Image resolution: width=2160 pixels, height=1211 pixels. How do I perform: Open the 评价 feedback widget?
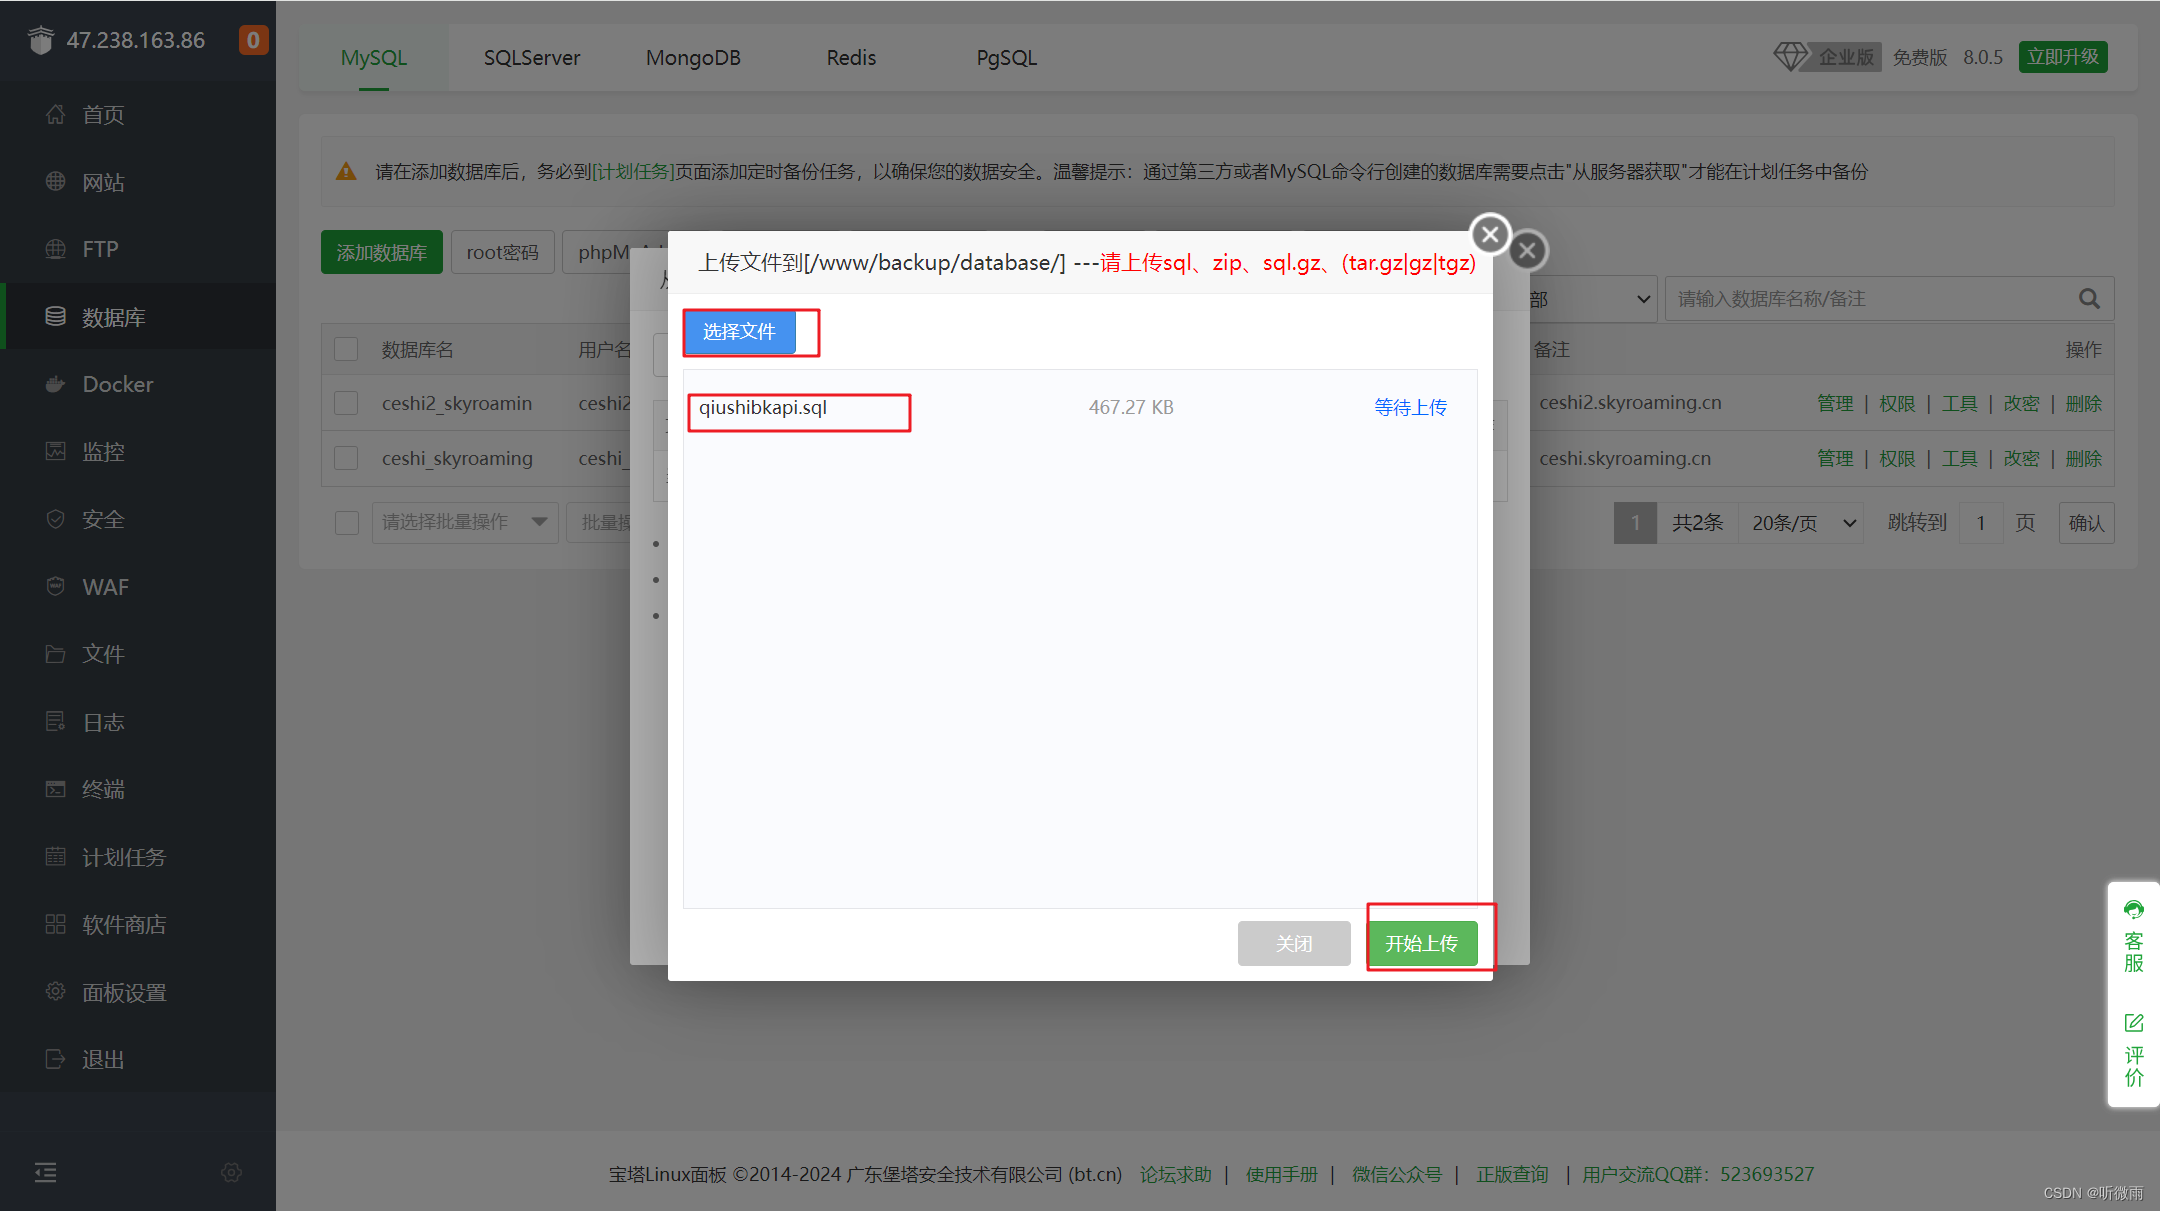tap(2134, 1050)
